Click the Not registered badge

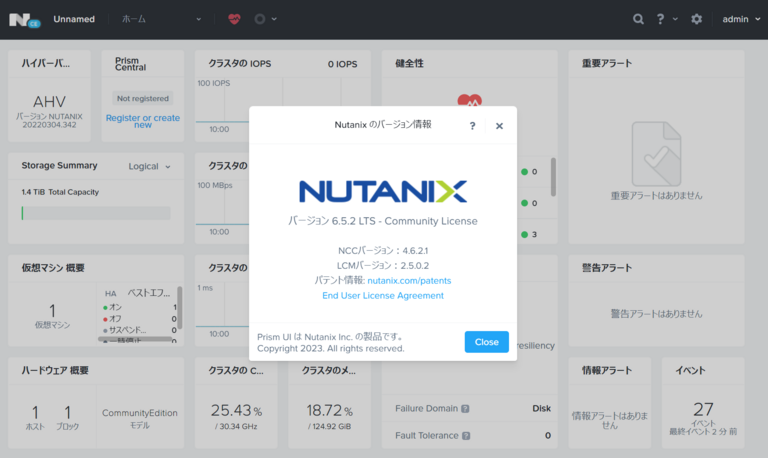143,98
